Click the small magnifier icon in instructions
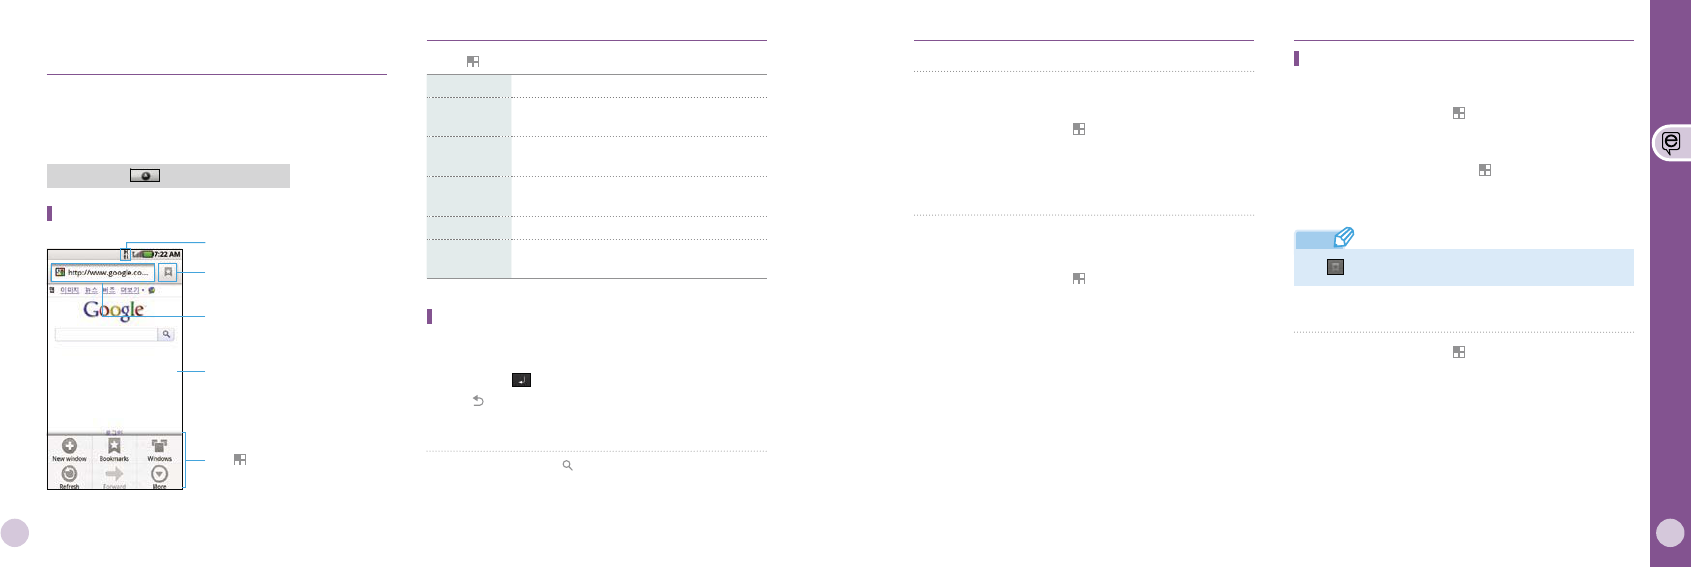 (567, 466)
